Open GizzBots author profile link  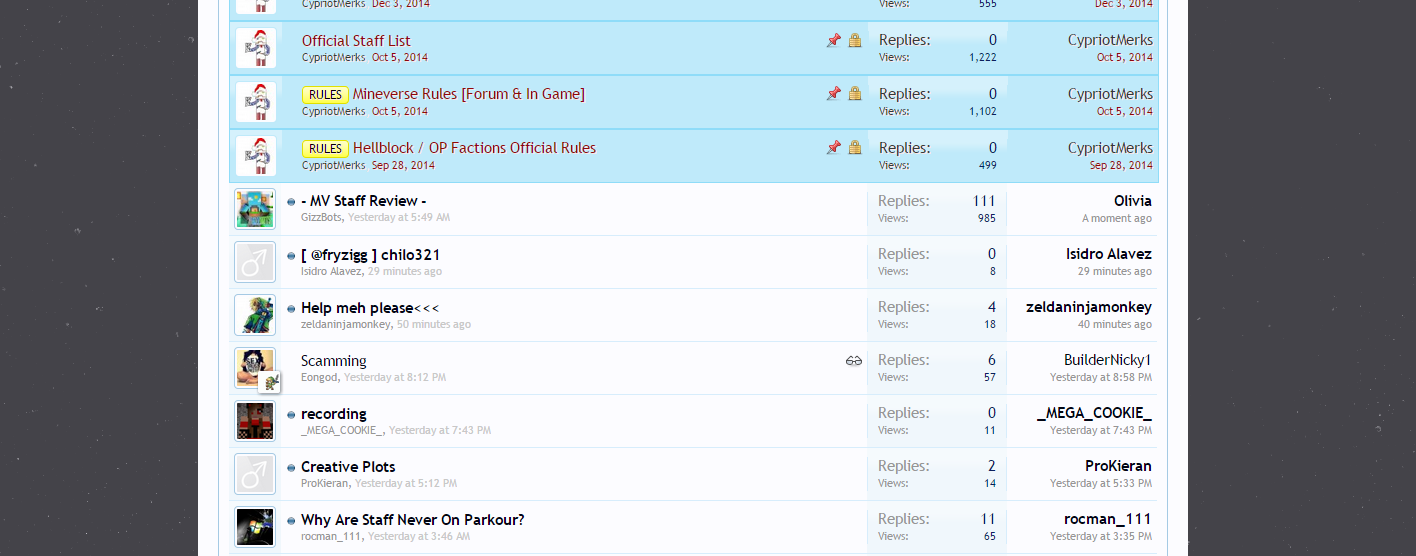(321, 217)
